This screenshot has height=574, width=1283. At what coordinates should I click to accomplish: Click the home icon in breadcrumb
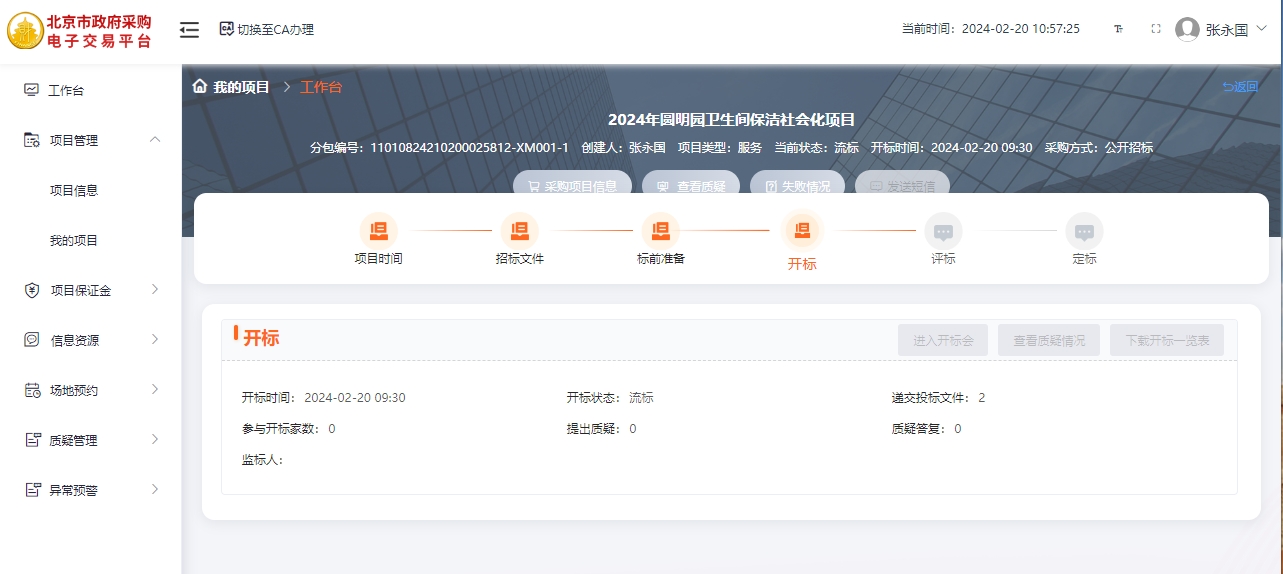(x=200, y=86)
